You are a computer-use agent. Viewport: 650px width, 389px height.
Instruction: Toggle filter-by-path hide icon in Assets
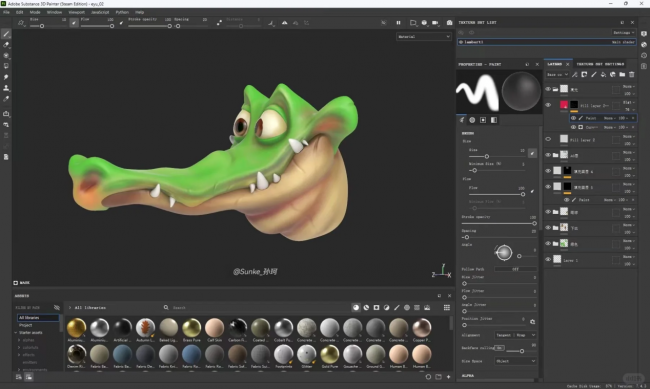[x=57, y=307]
